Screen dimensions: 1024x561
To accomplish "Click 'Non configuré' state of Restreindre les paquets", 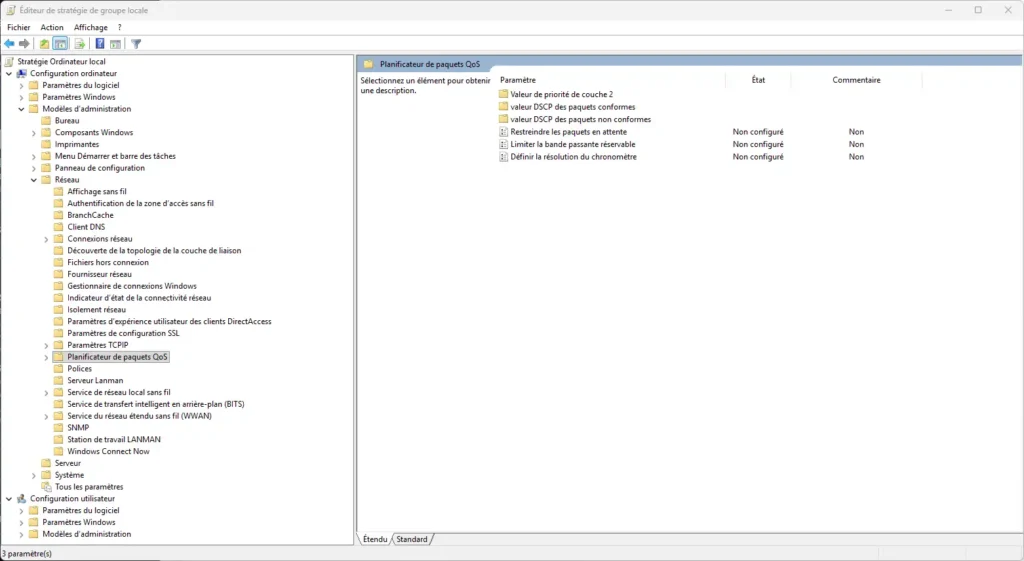I will 758,132.
